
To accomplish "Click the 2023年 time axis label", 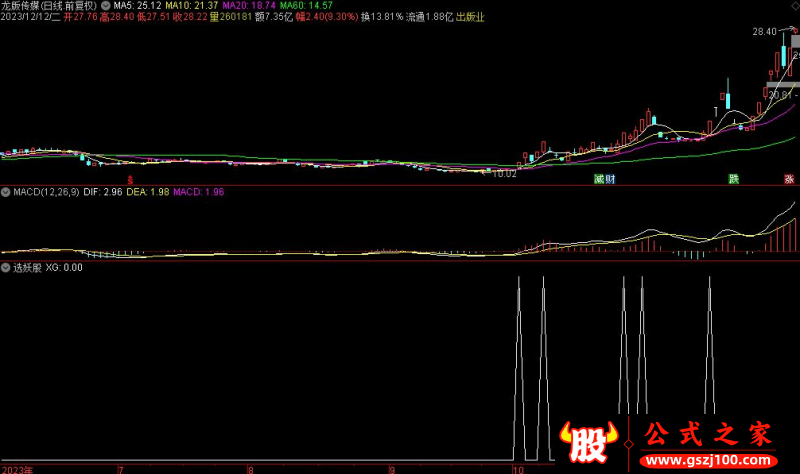I will (17, 469).
